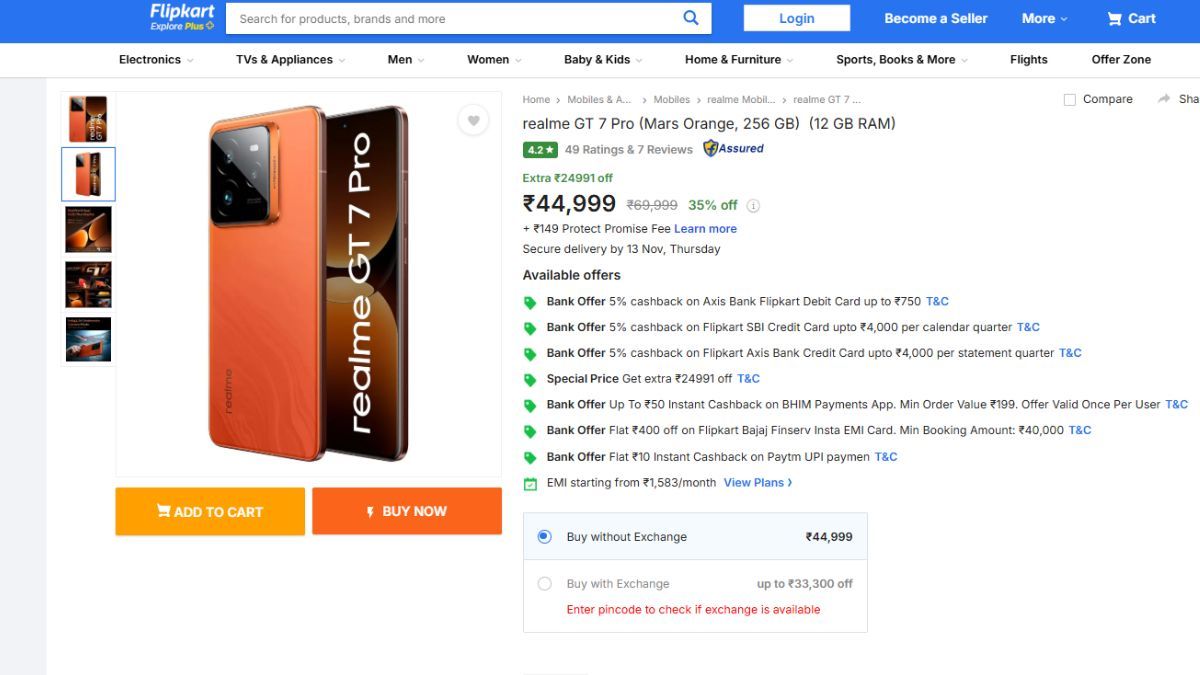The width and height of the screenshot is (1200, 675).
Task: Select second highlighted product thumbnail
Action: click(x=88, y=174)
